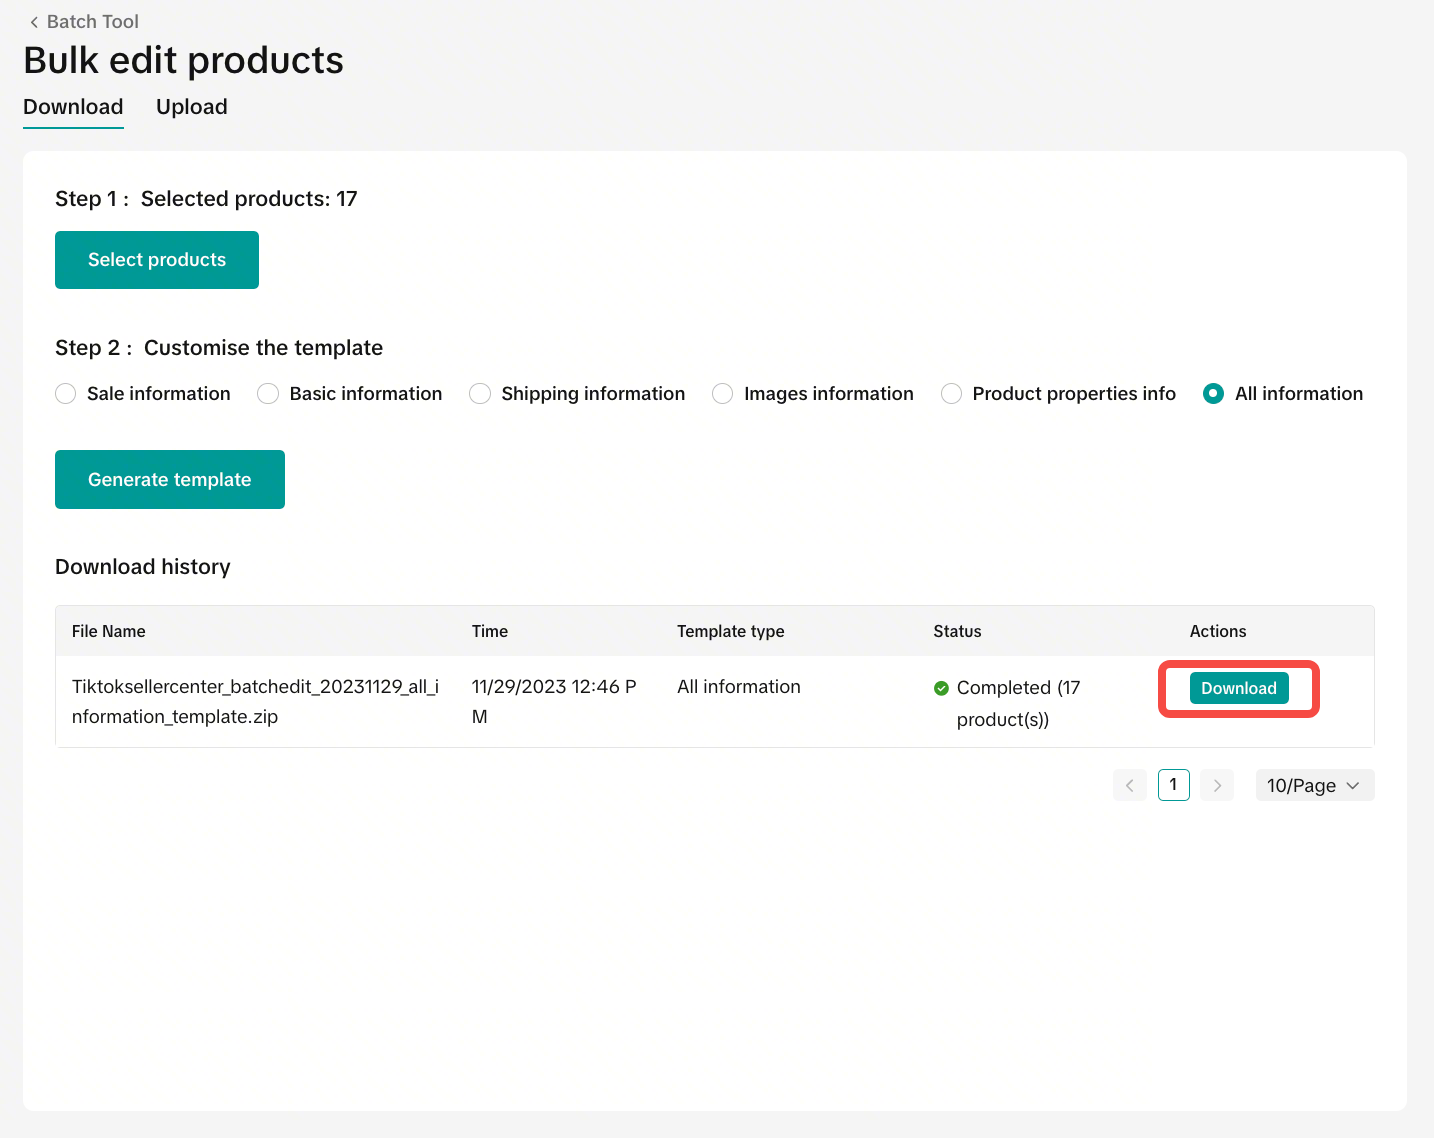Select Product properties info radio button
The width and height of the screenshot is (1434, 1138).
[952, 394]
